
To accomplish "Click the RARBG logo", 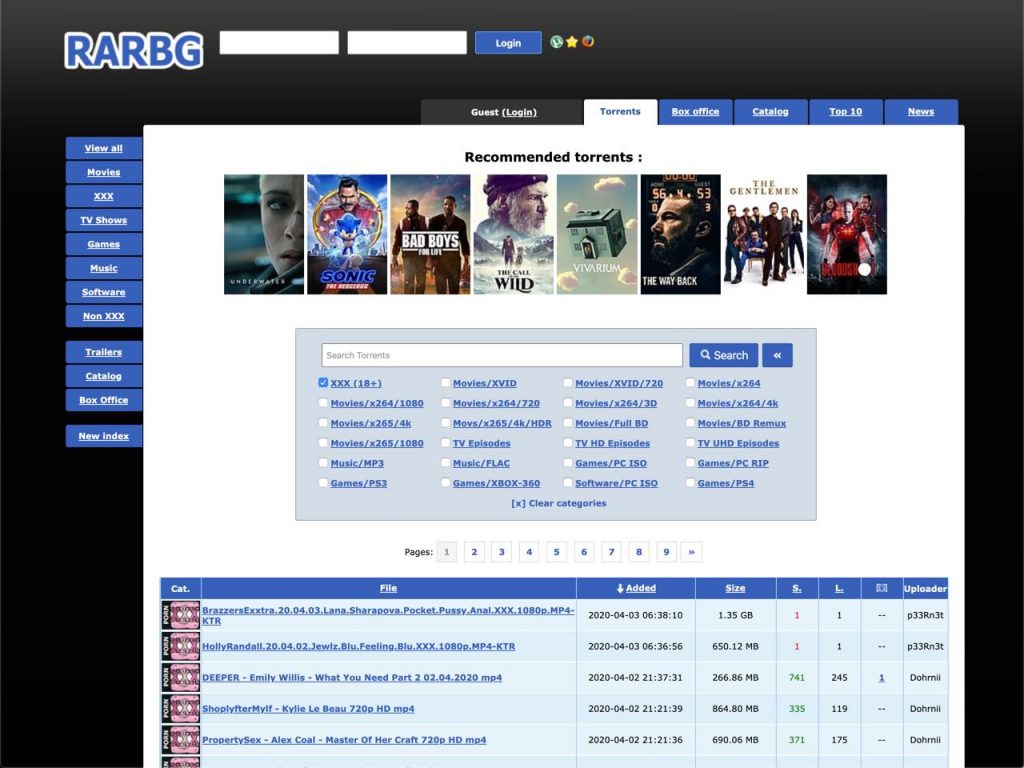I will 134,50.
